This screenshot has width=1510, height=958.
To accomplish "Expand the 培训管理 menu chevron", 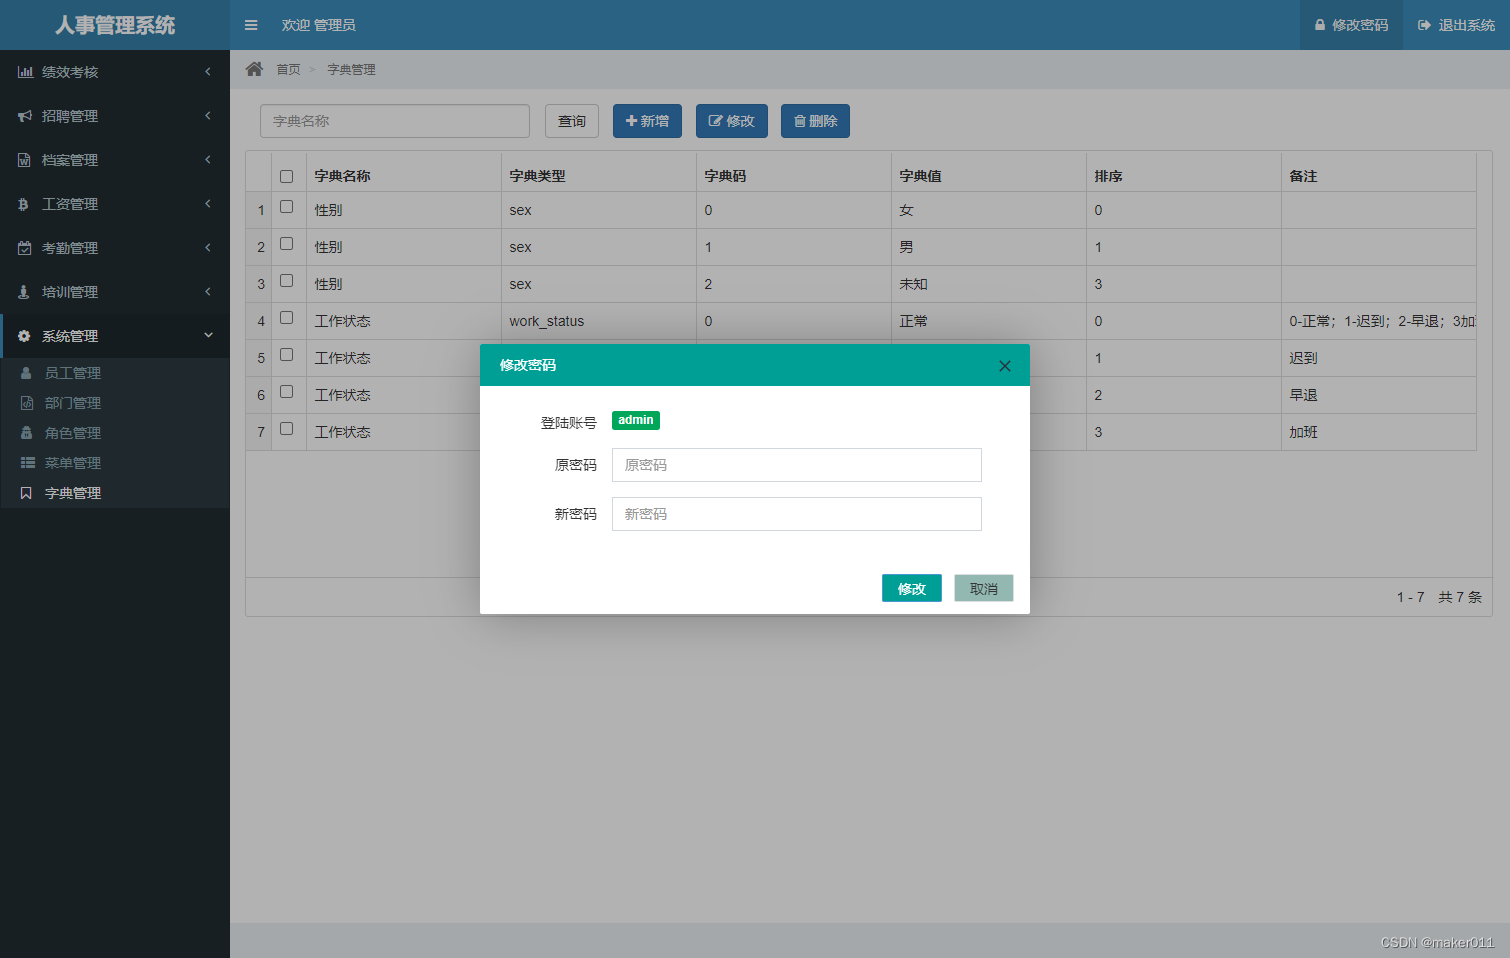I will tap(208, 291).
